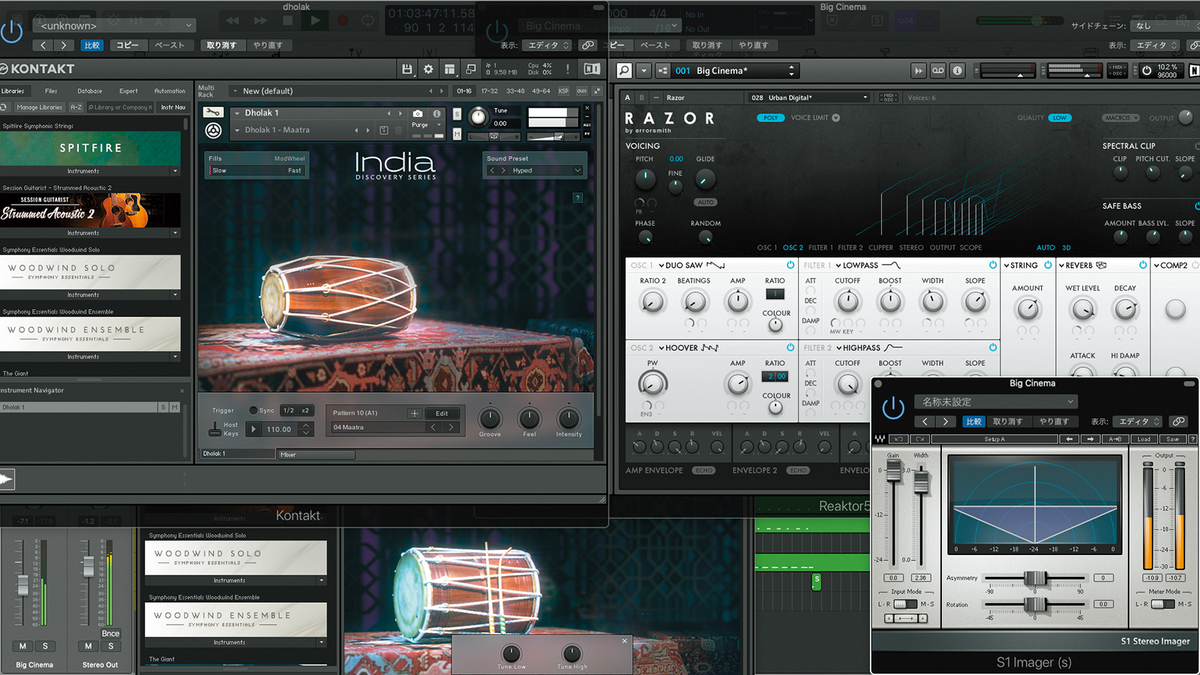
Task: Switch to the Expert tab in Kontakt
Action: [x=129, y=91]
